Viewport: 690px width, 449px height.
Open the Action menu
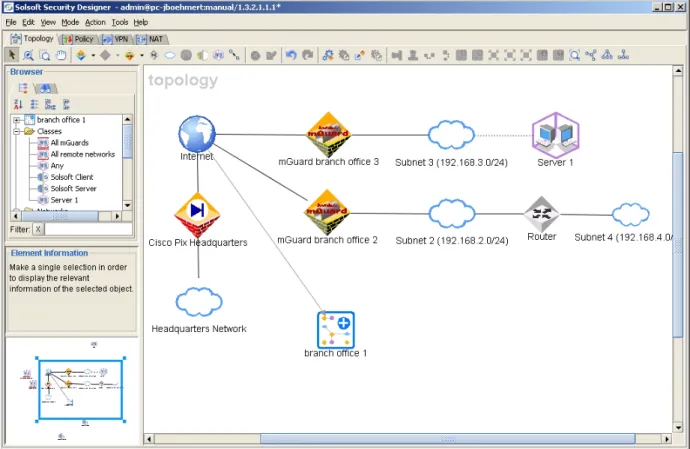pyautogui.click(x=95, y=22)
